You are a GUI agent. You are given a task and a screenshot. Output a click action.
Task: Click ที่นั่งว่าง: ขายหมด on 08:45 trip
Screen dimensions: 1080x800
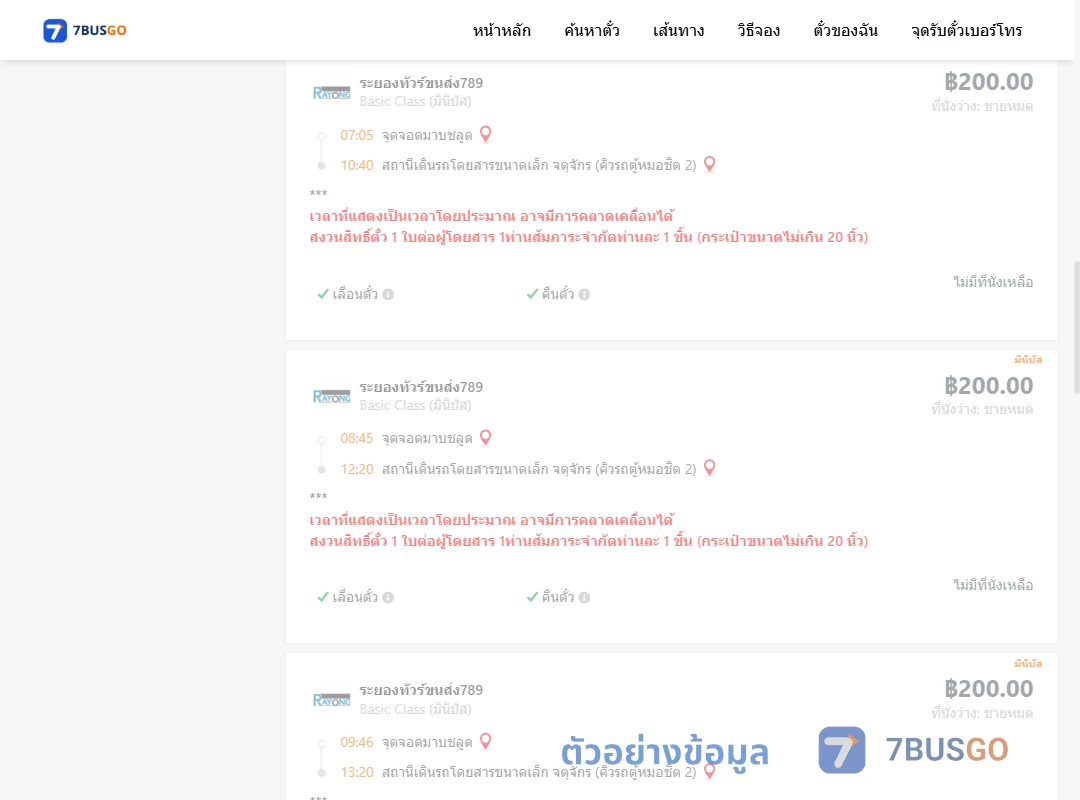tap(982, 409)
